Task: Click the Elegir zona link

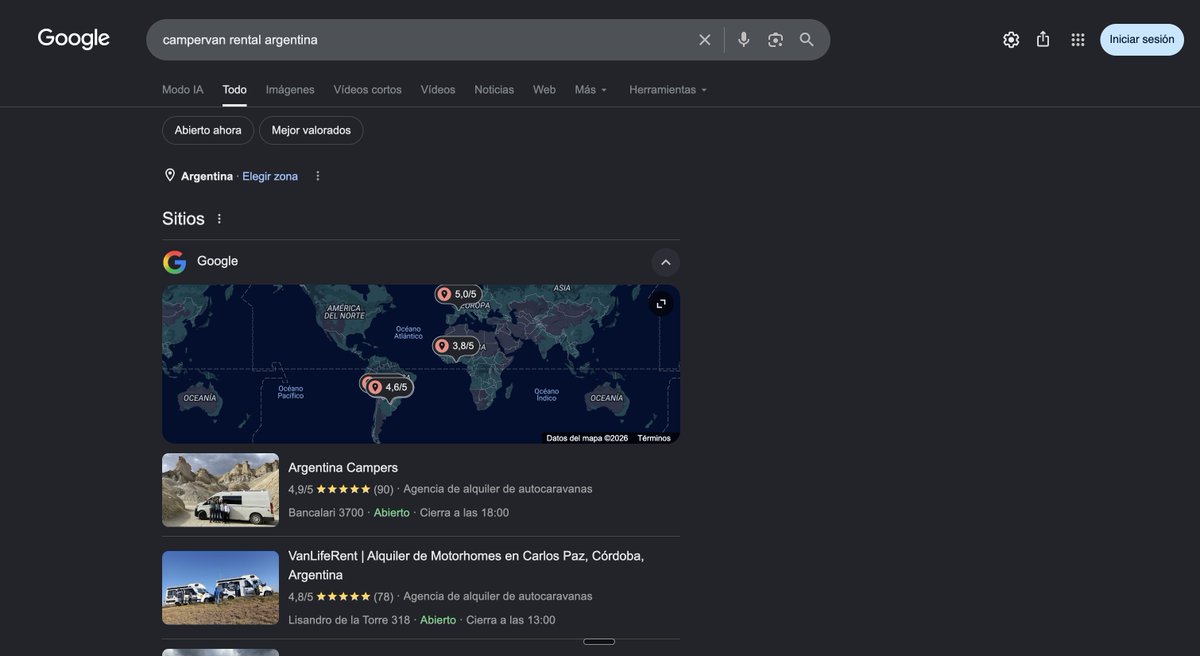Action: [270, 176]
